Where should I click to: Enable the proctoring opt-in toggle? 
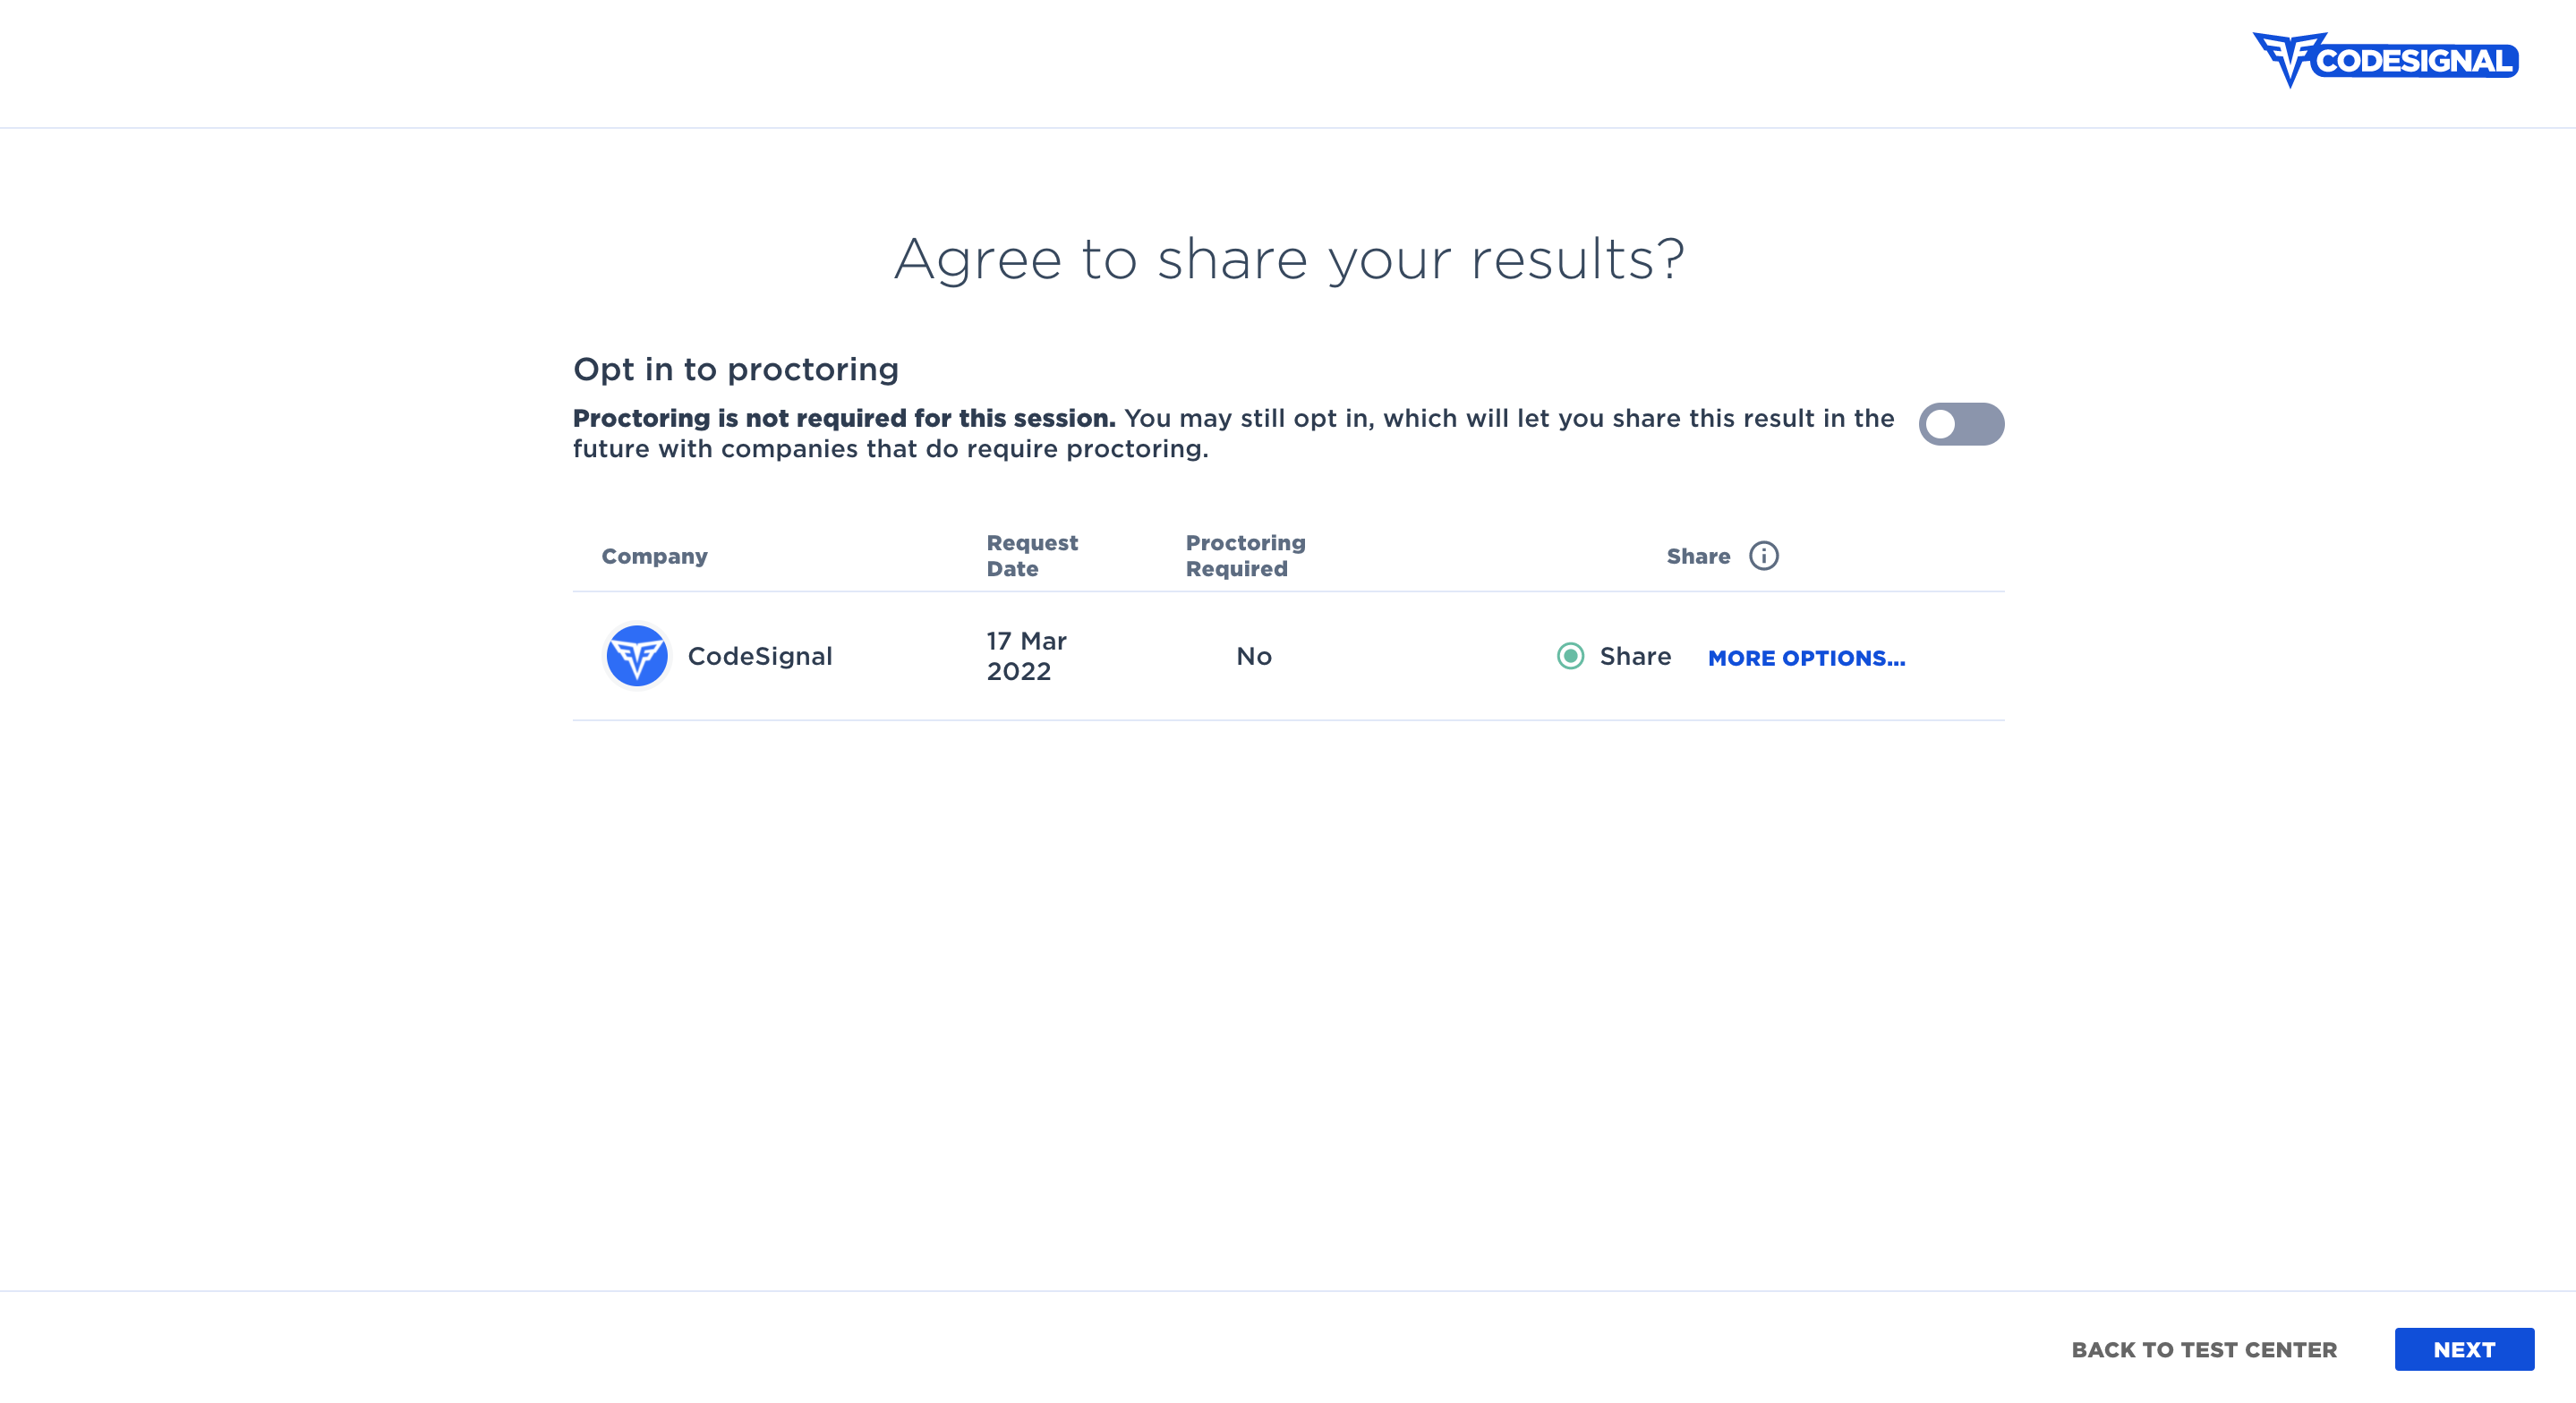1960,424
